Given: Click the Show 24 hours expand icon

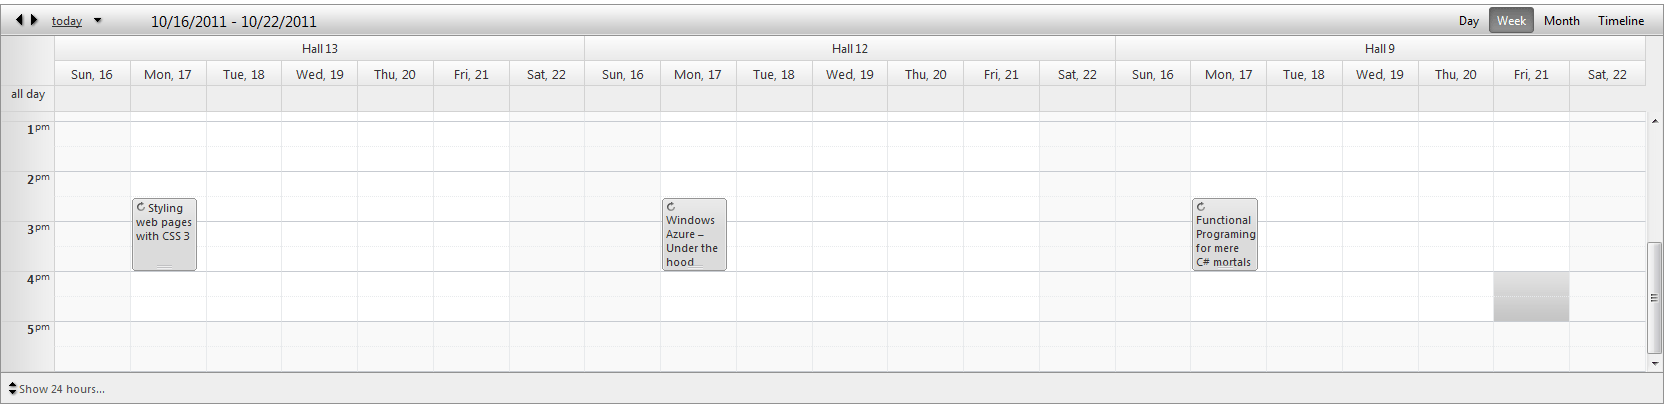Looking at the screenshot, I should [x=12, y=389].
